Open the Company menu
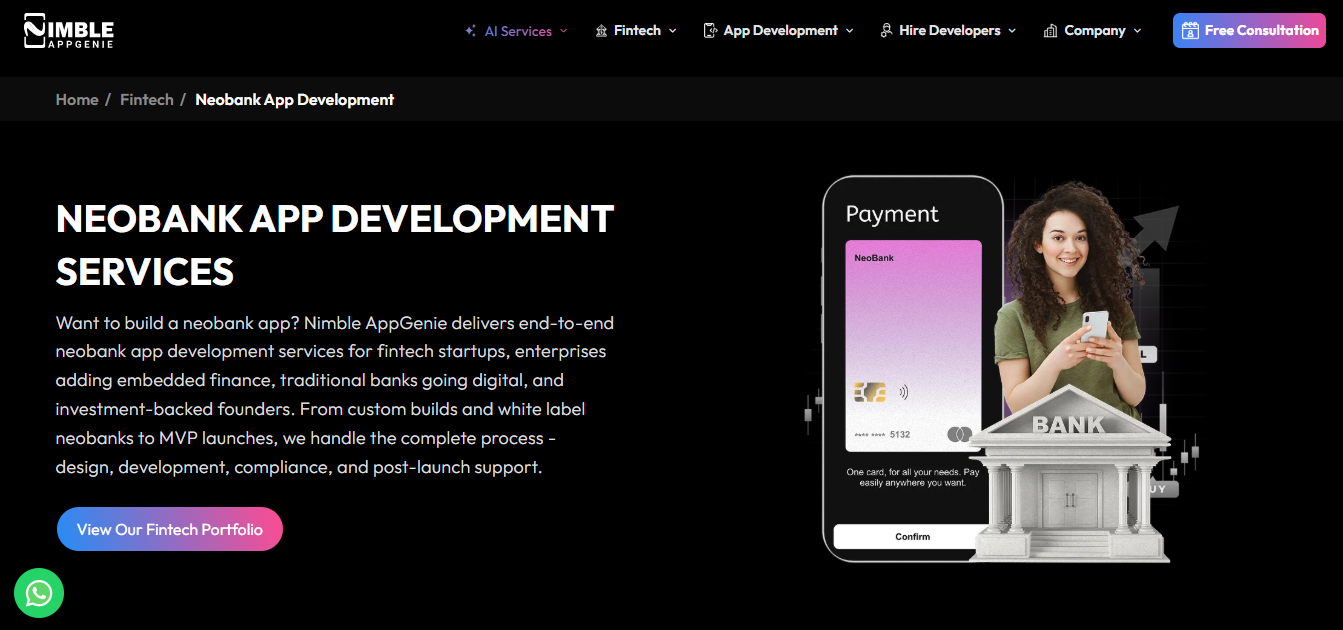 tap(1092, 31)
